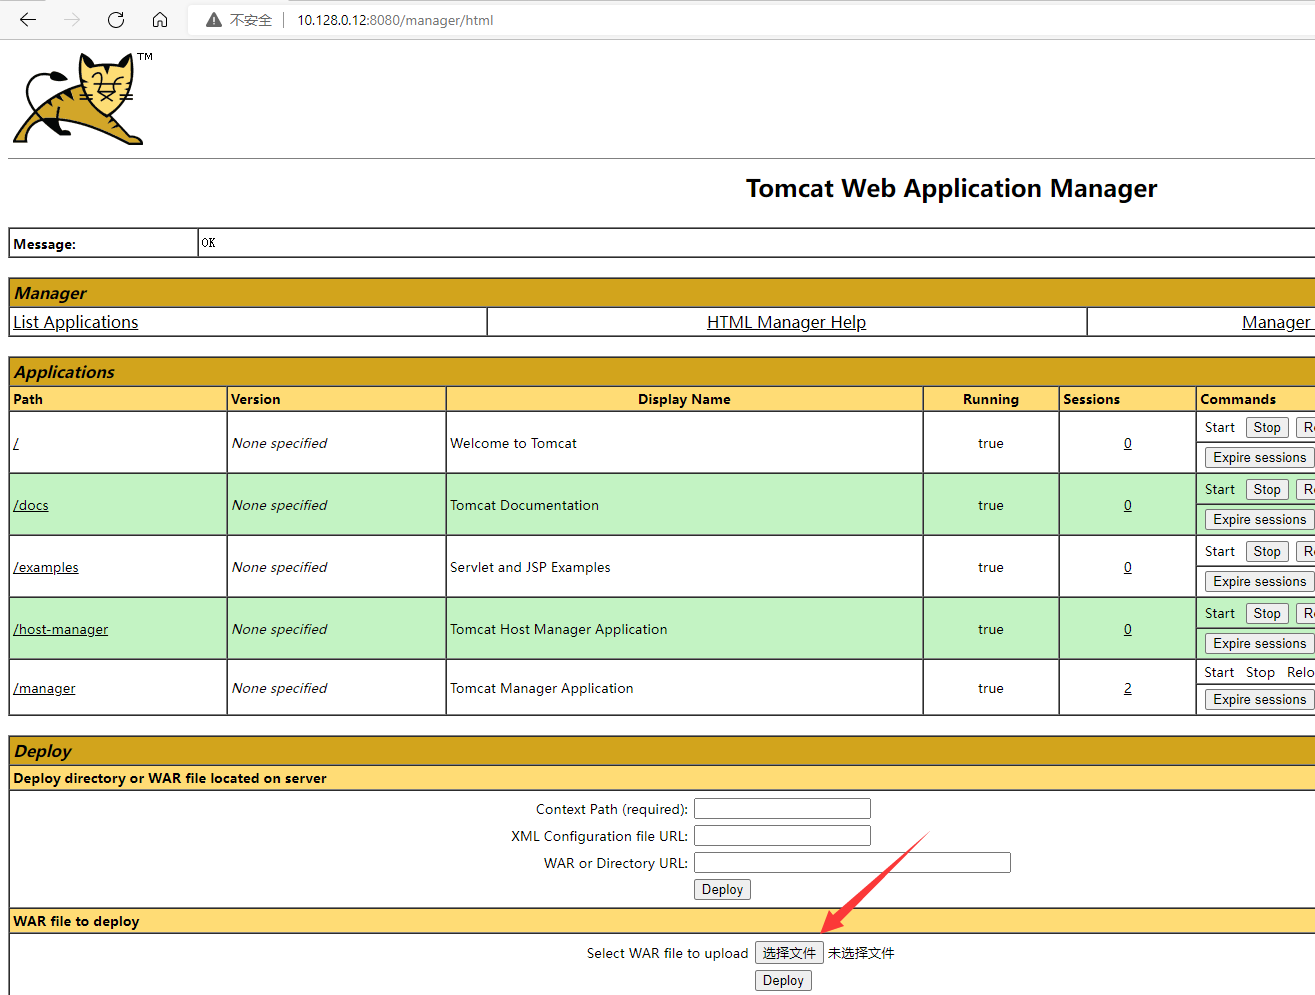Open HTML Manager Help link
Viewport: 1315px width, 995px height.
pyautogui.click(x=786, y=322)
